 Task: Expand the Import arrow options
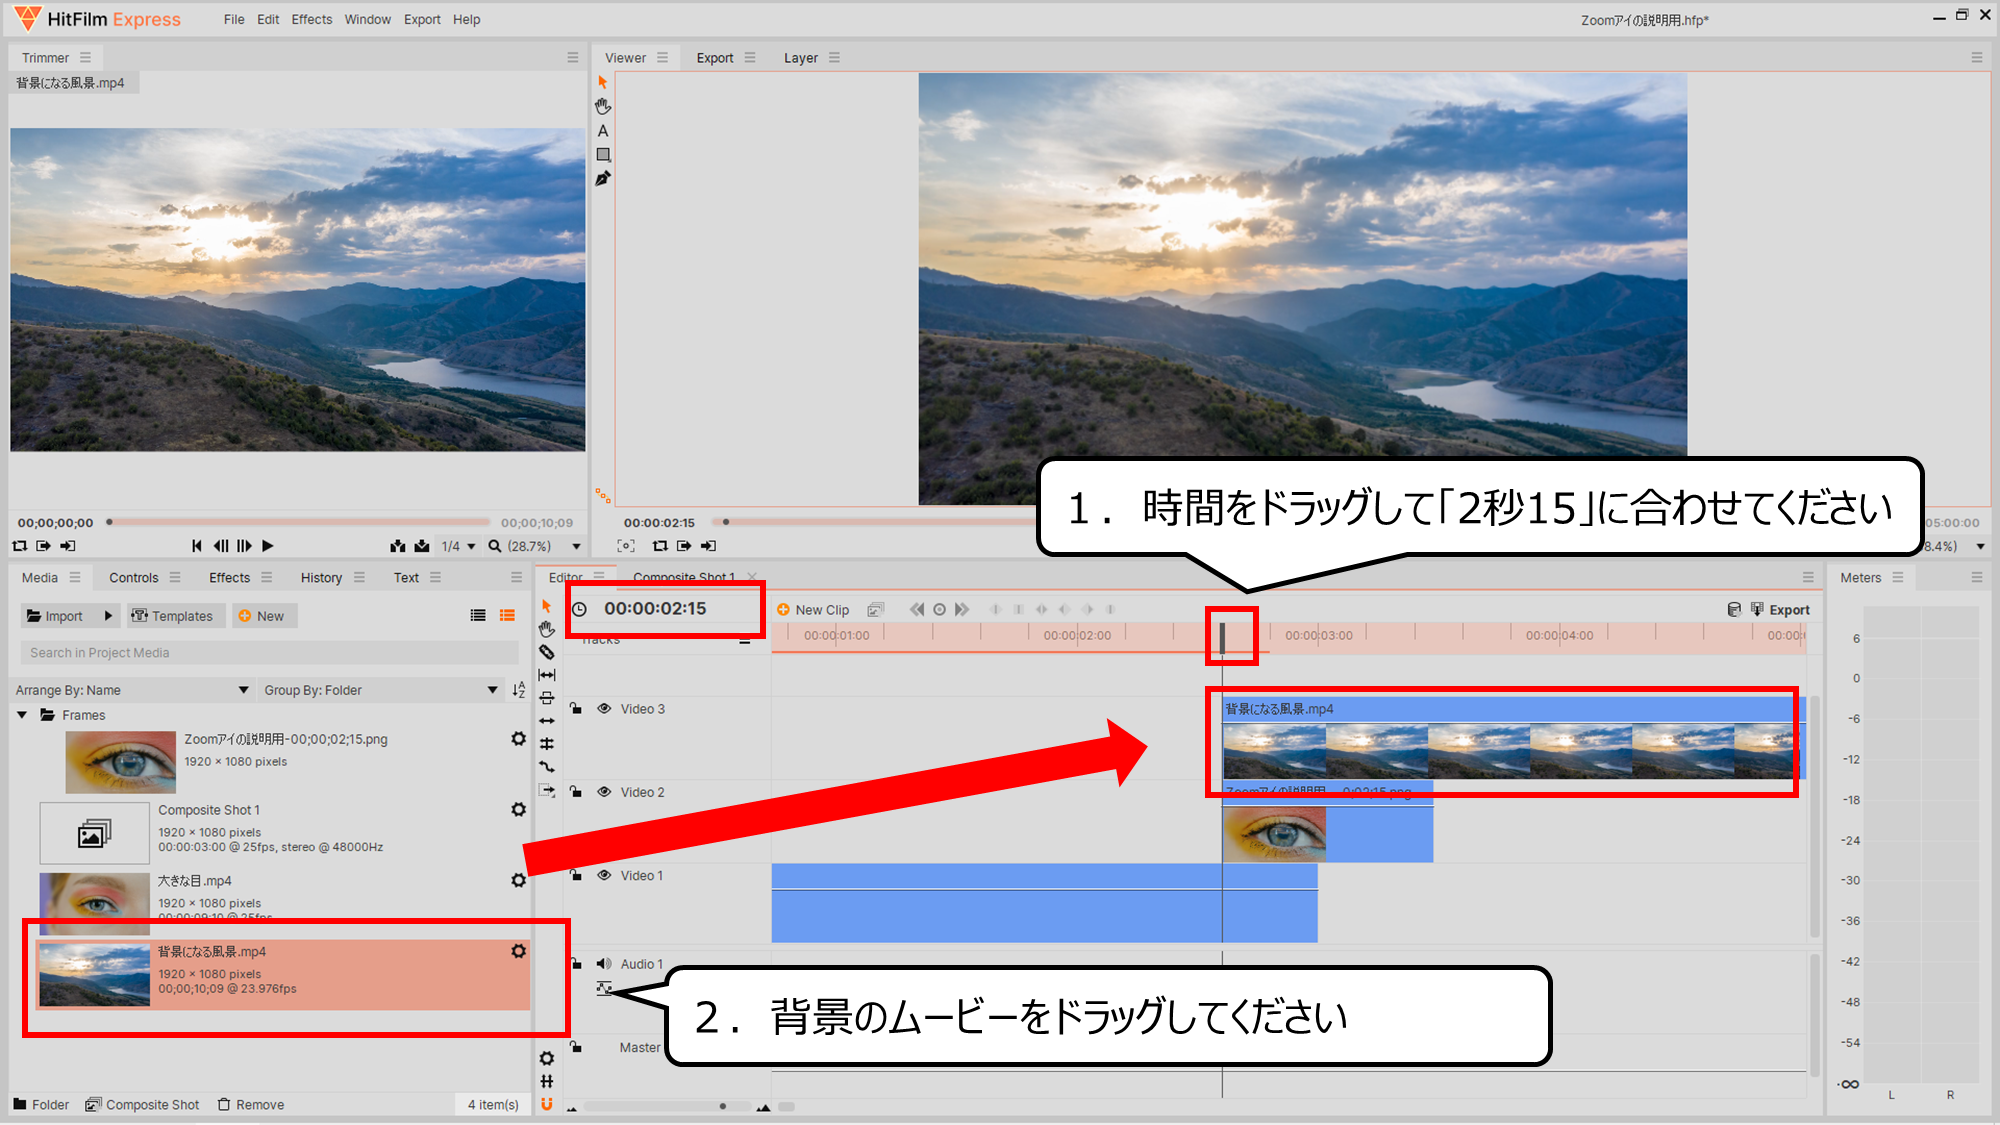[108, 616]
